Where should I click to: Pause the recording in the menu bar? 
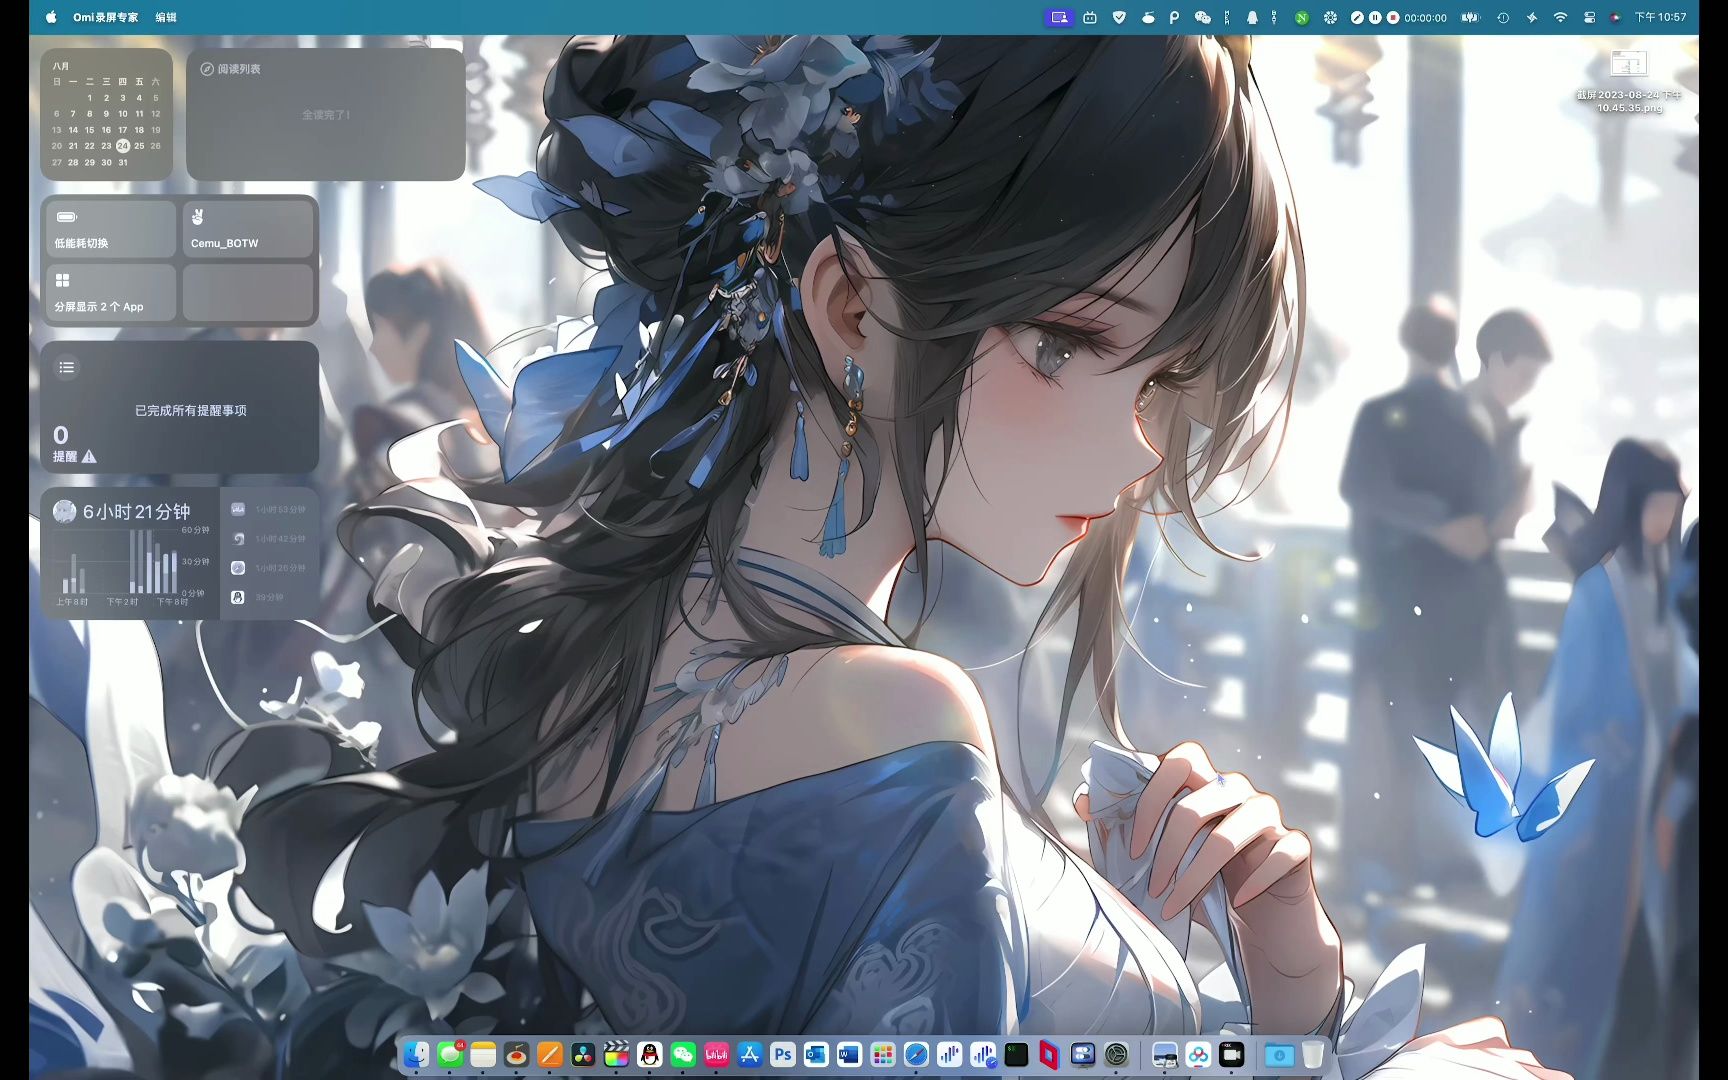(1375, 17)
